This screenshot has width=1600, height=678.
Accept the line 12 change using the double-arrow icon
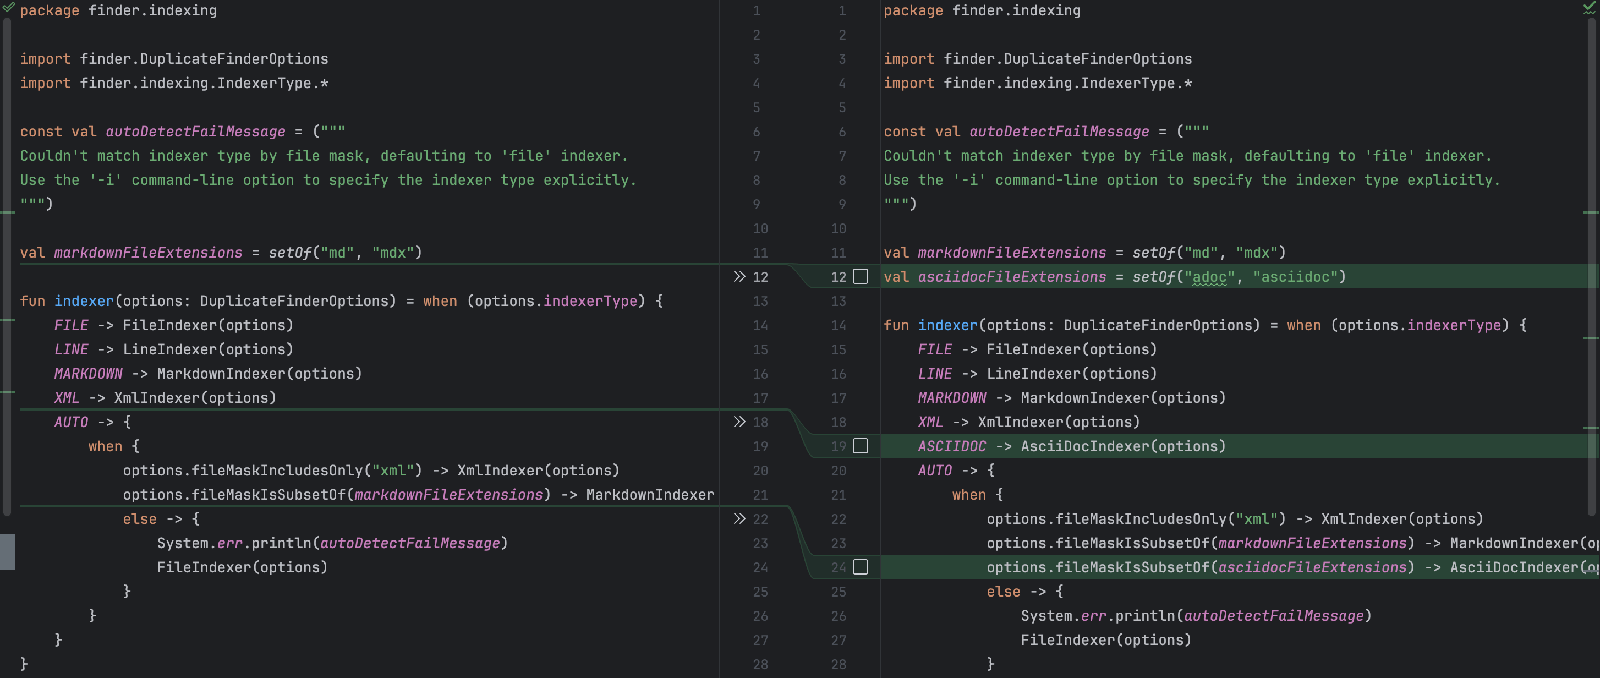[740, 277]
